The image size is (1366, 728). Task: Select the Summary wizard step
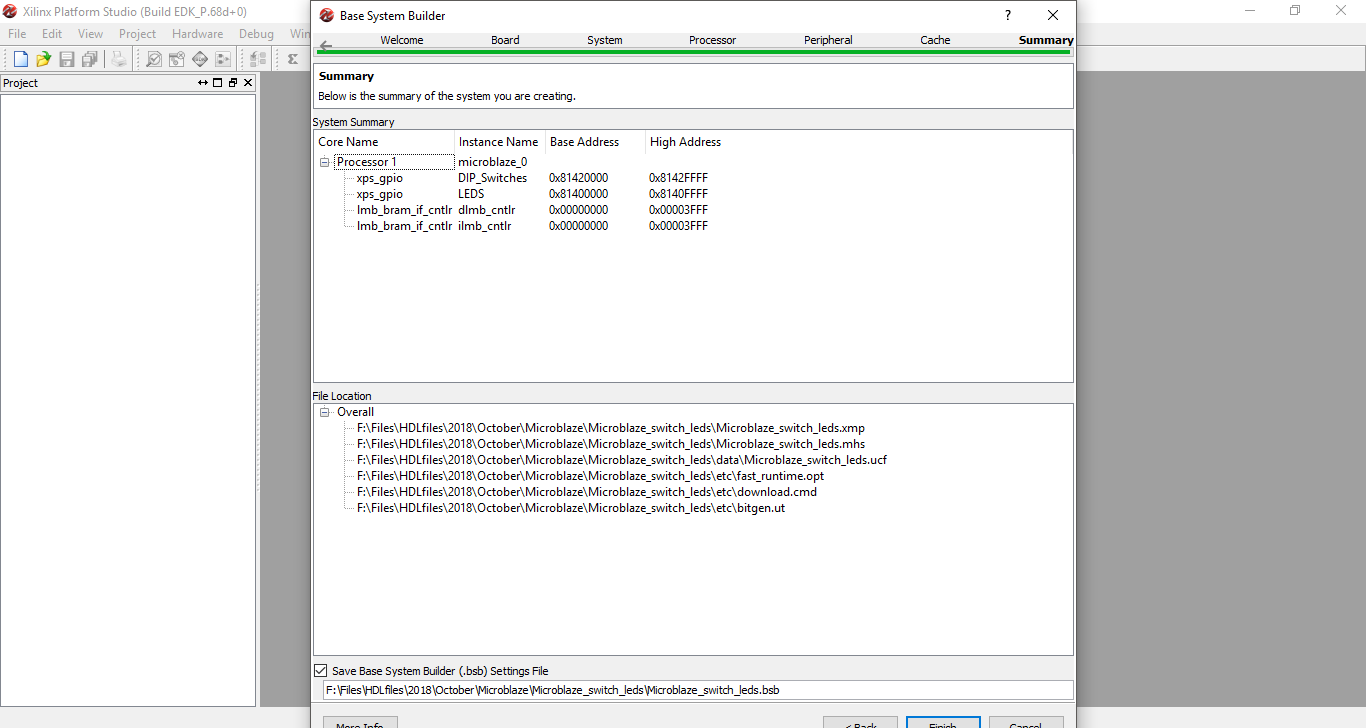[x=1046, y=40]
